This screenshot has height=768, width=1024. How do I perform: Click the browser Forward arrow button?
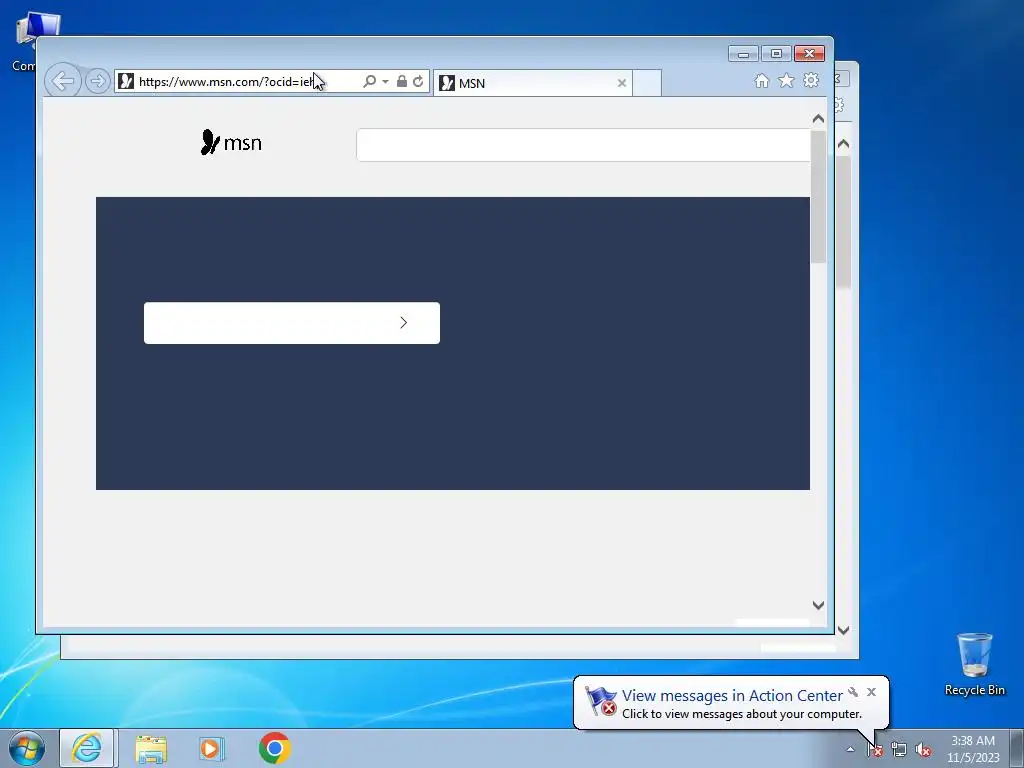pyautogui.click(x=97, y=81)
